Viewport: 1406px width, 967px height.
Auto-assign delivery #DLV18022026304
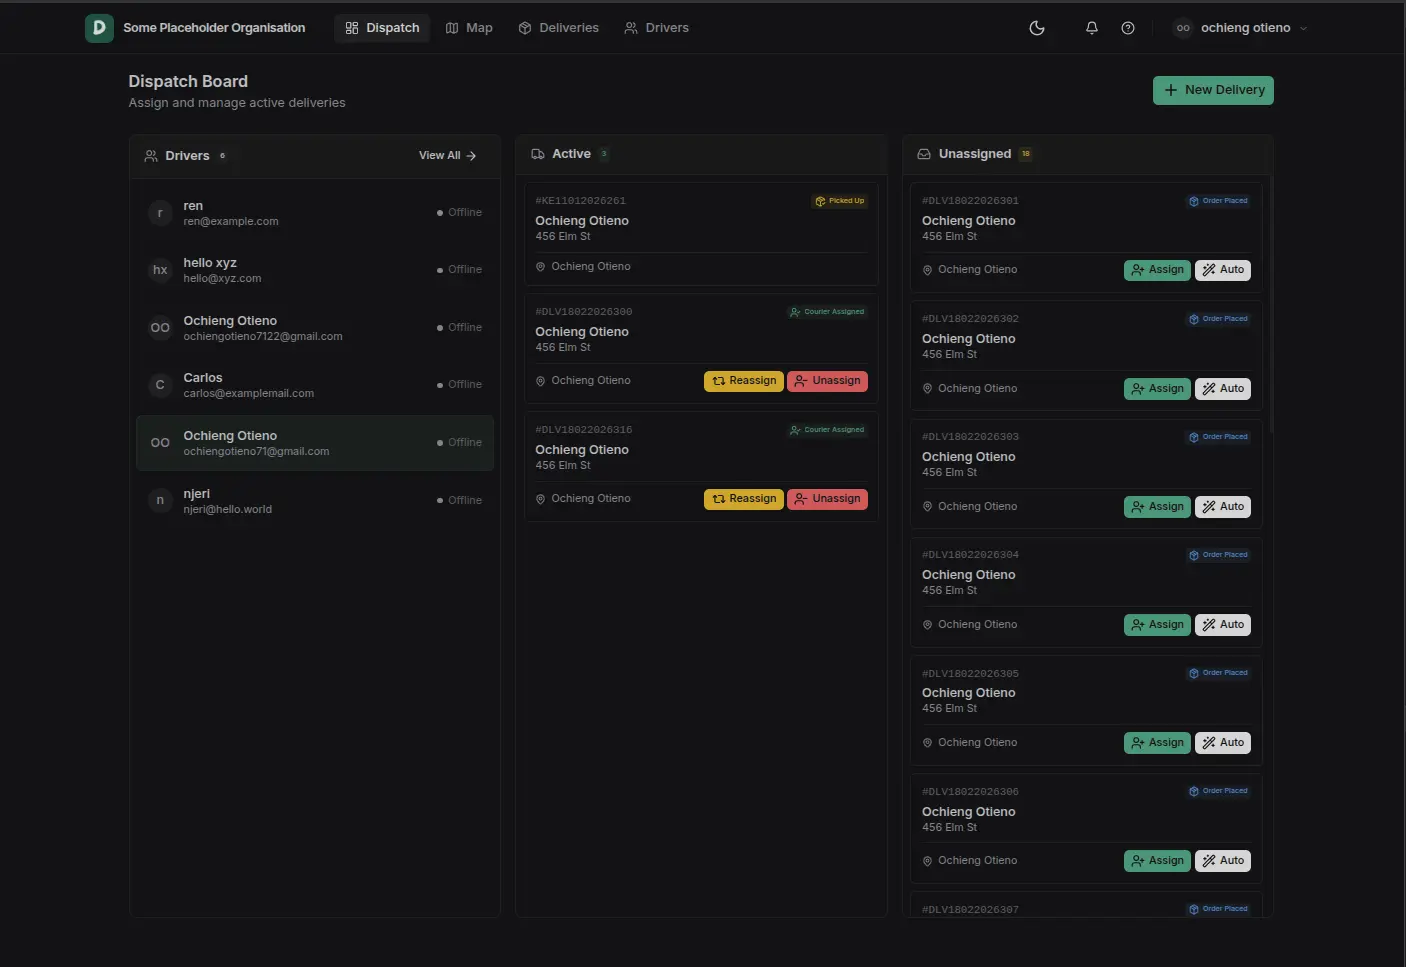1223,625
